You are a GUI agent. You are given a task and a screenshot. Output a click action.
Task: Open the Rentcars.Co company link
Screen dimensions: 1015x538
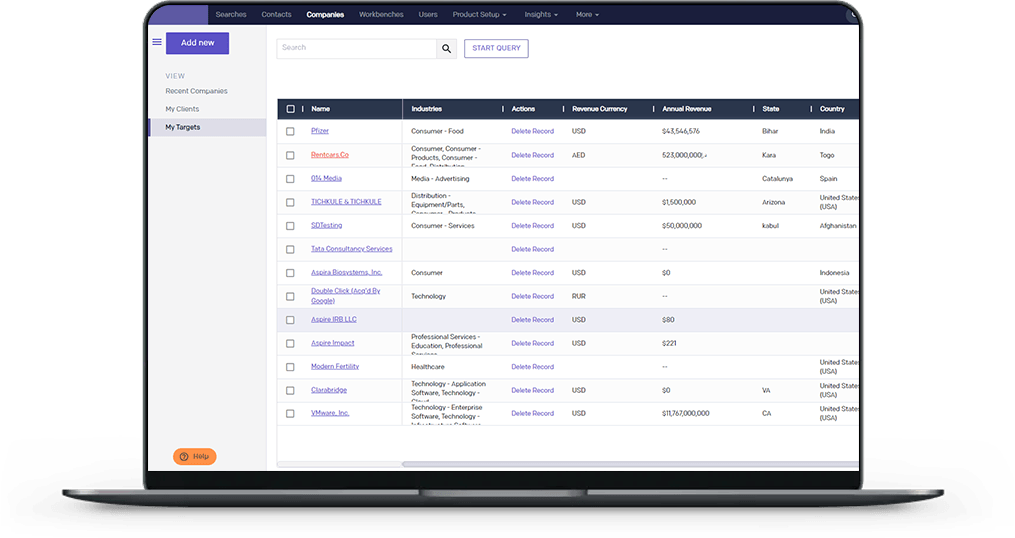point(329,155)
